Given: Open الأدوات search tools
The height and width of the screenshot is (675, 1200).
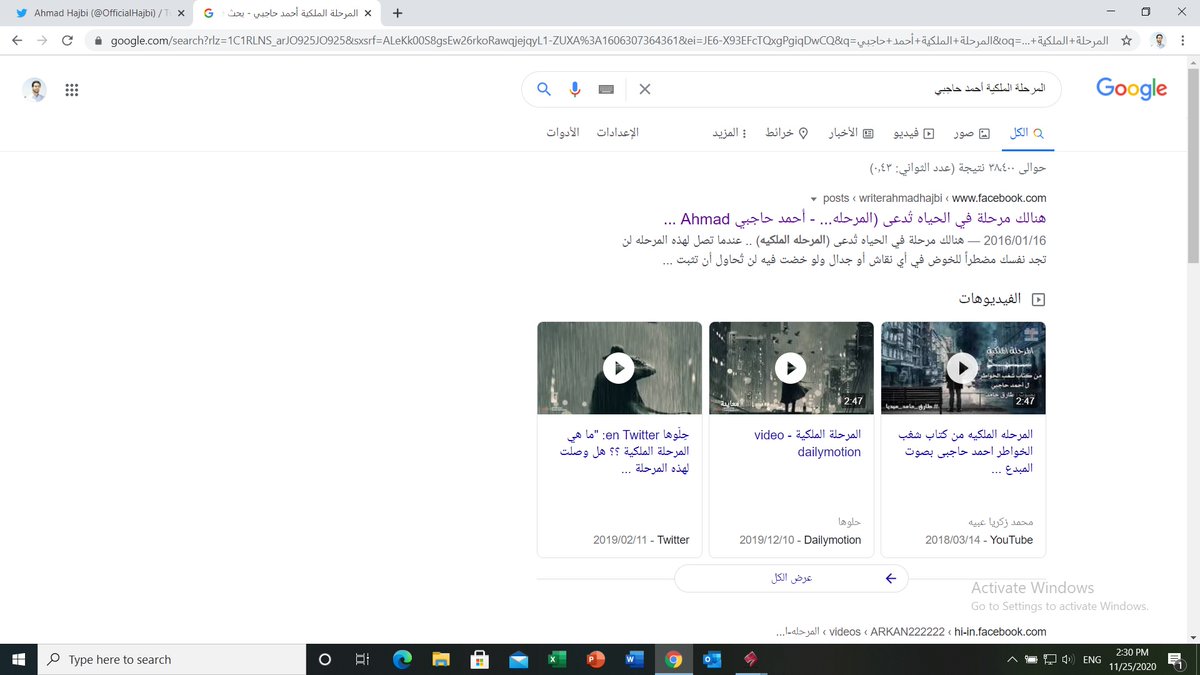Looking at the screenshot, I should click(562, 133).
